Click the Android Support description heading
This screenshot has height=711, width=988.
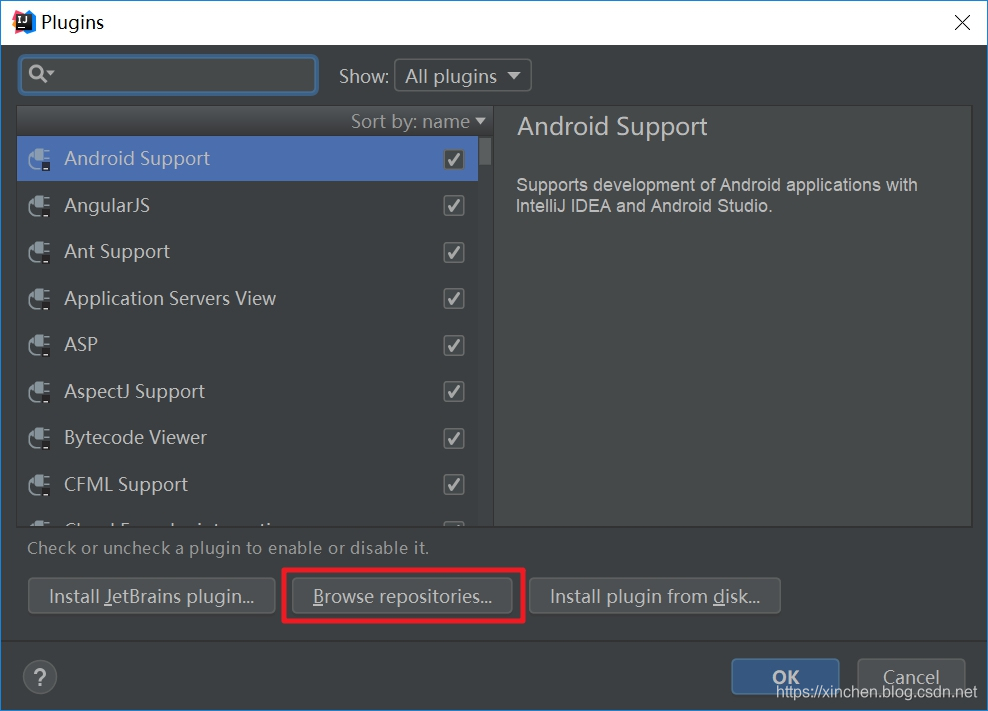[612, 127]
